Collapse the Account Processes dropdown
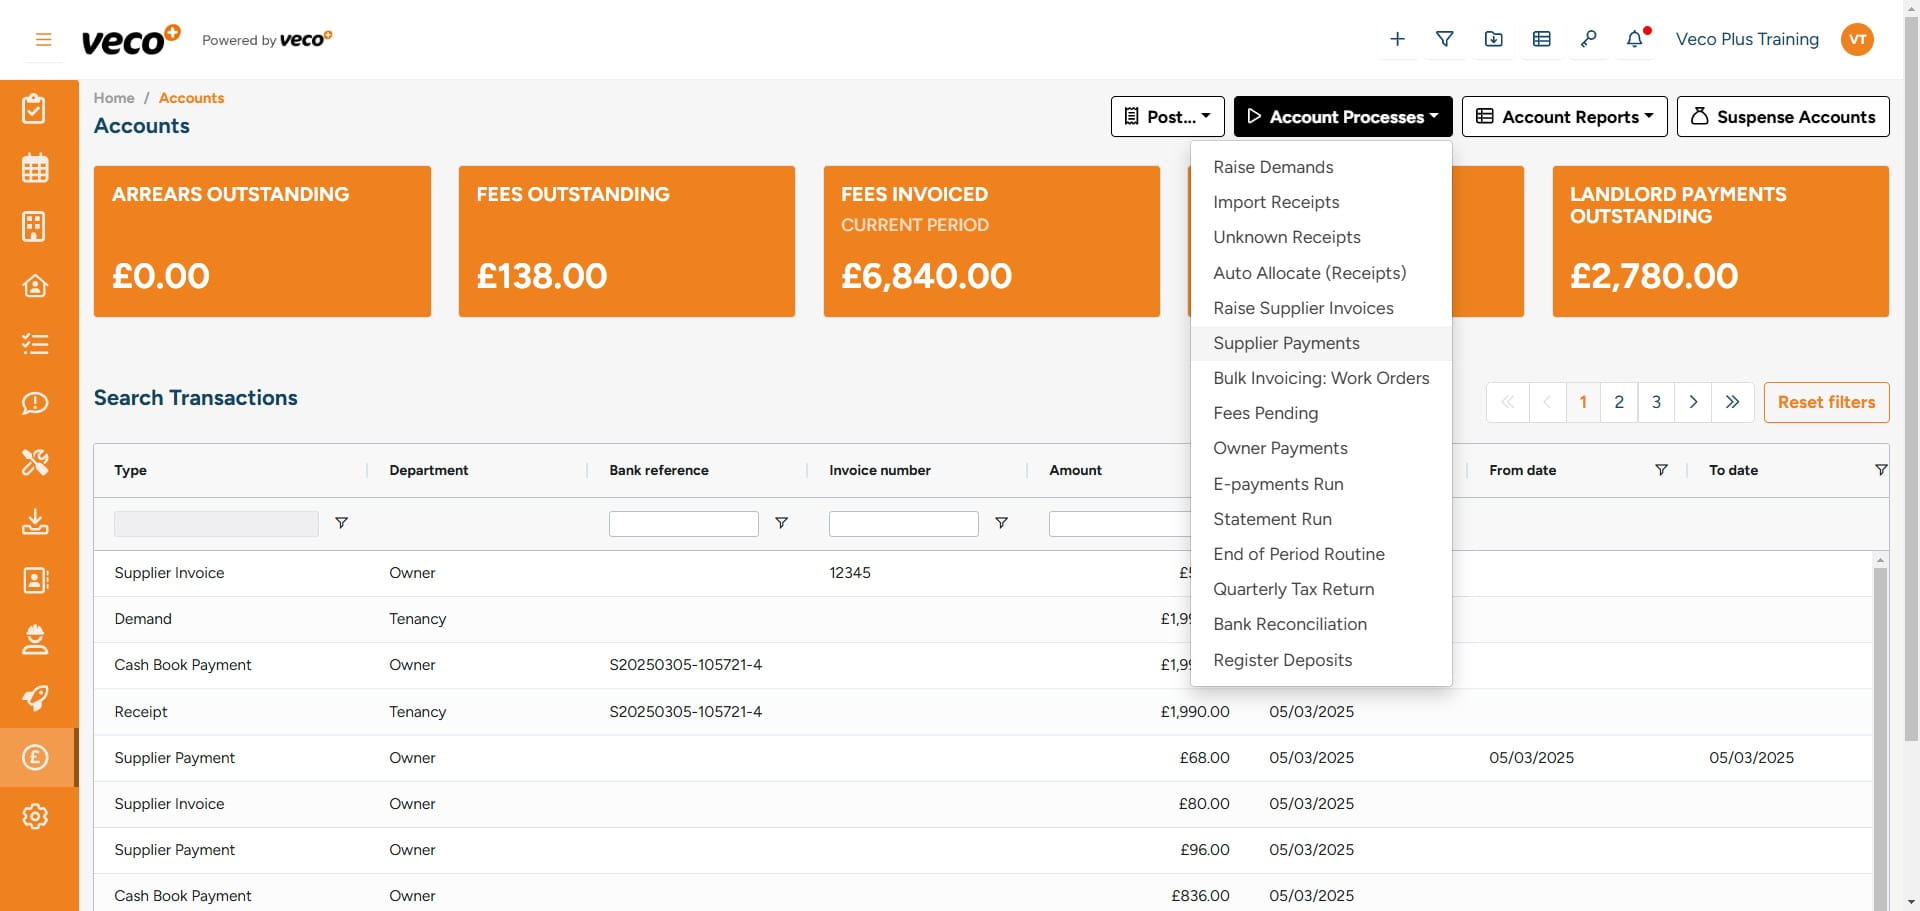The height and width of the screenshot is (911, 1920). coord(1342,117)
